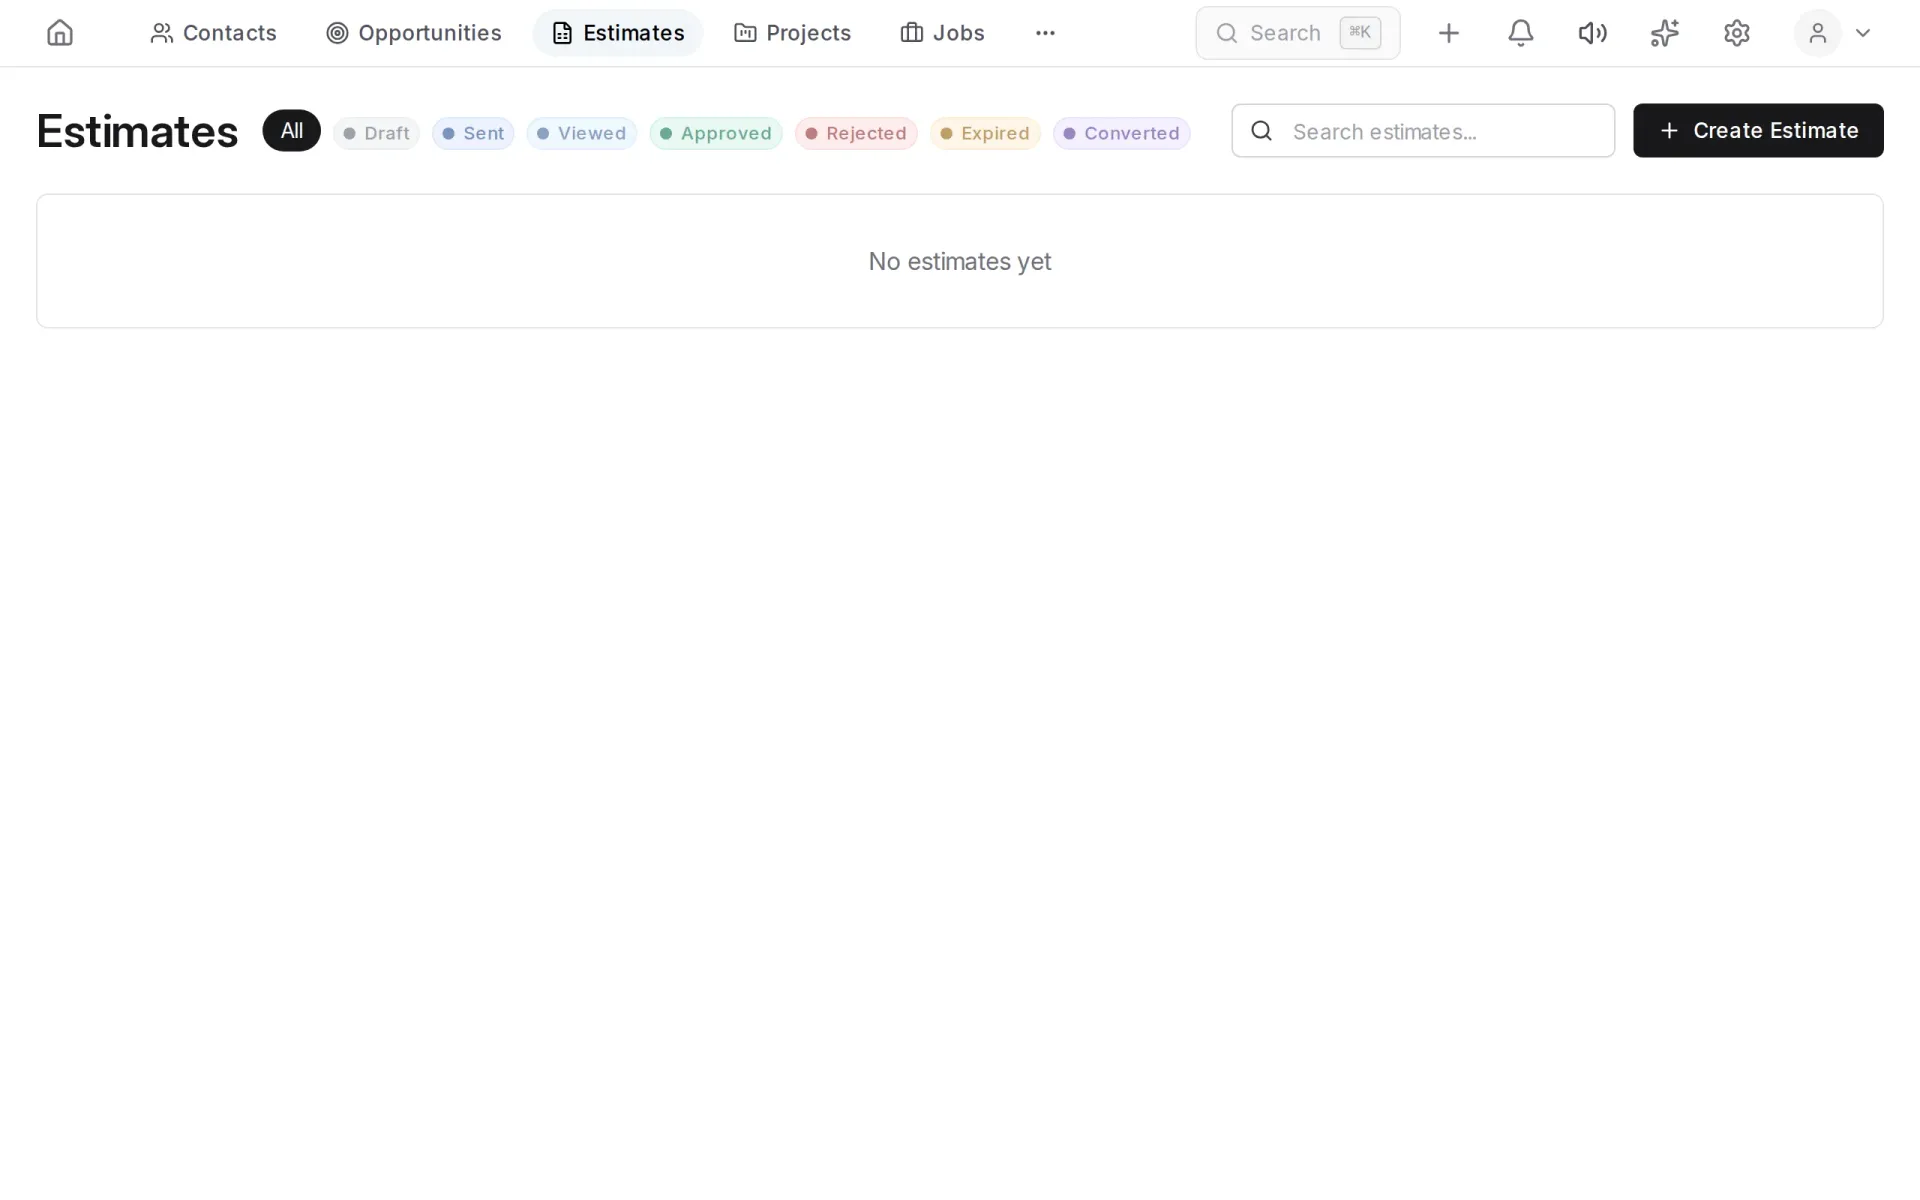Select the All filter chip
Image resolution: width=1920 pixels, height=1200 pixels.
pyautogui.click(x=291, y=131)
